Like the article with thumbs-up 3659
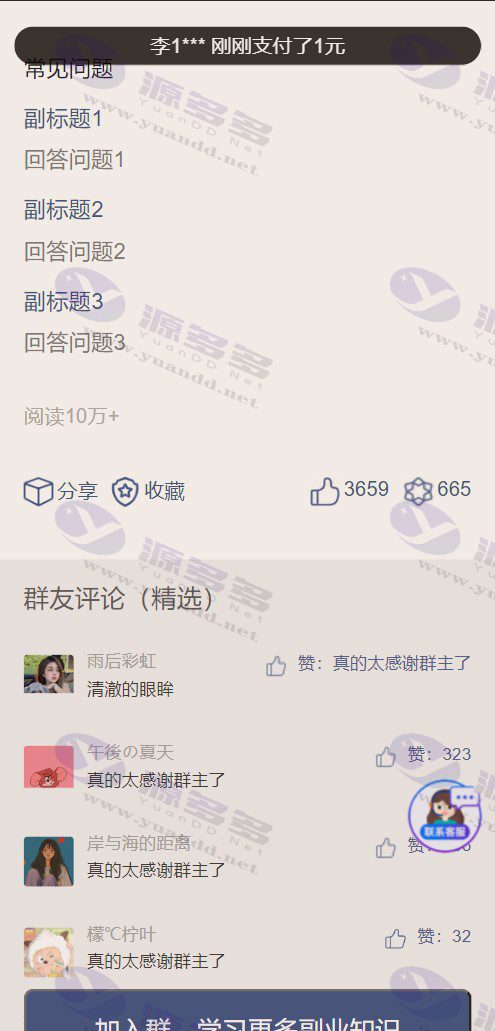The height and width of the screenshot is (1031, 495). click(325, 491)
